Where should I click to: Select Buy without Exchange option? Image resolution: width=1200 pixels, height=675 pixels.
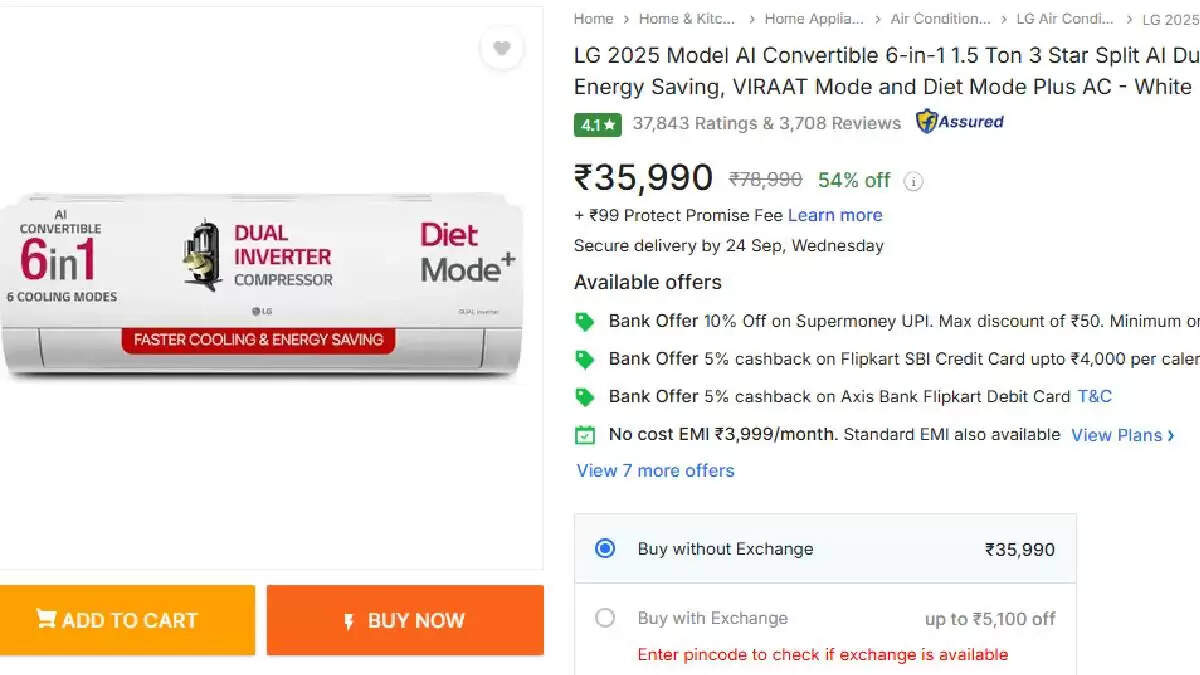(x=604, y=548)
